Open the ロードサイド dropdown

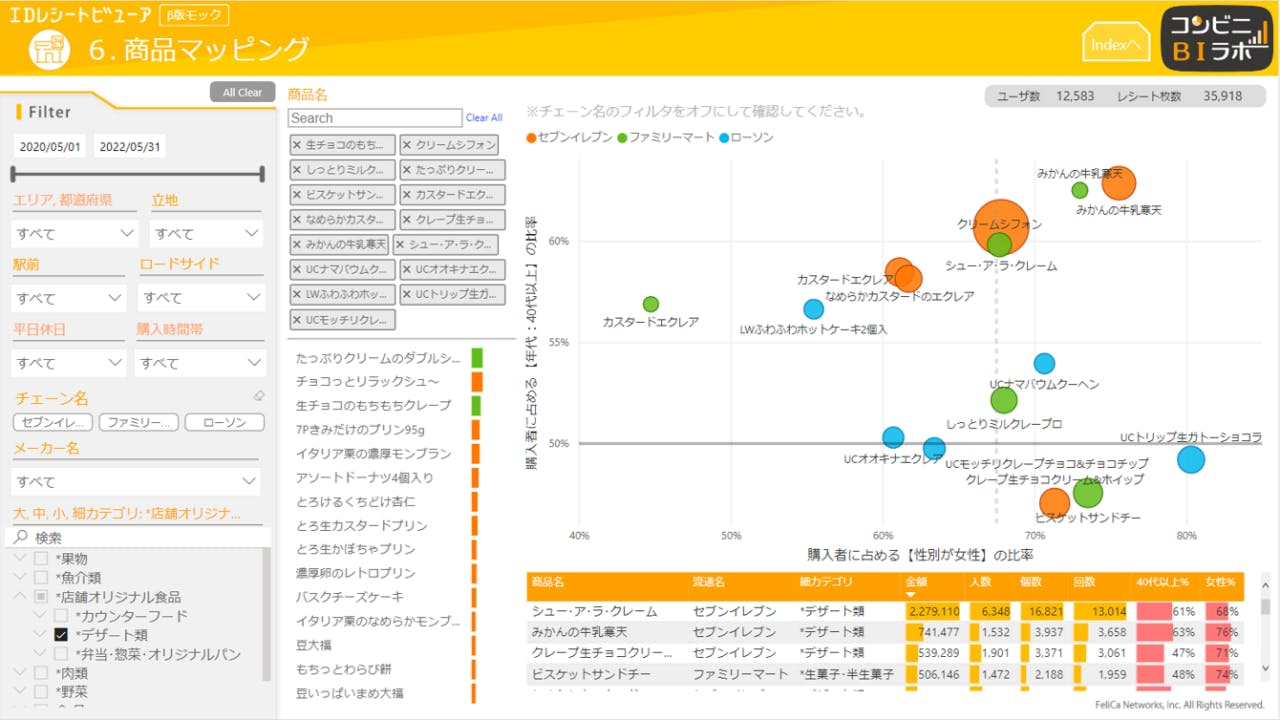(x=201, y=298)
